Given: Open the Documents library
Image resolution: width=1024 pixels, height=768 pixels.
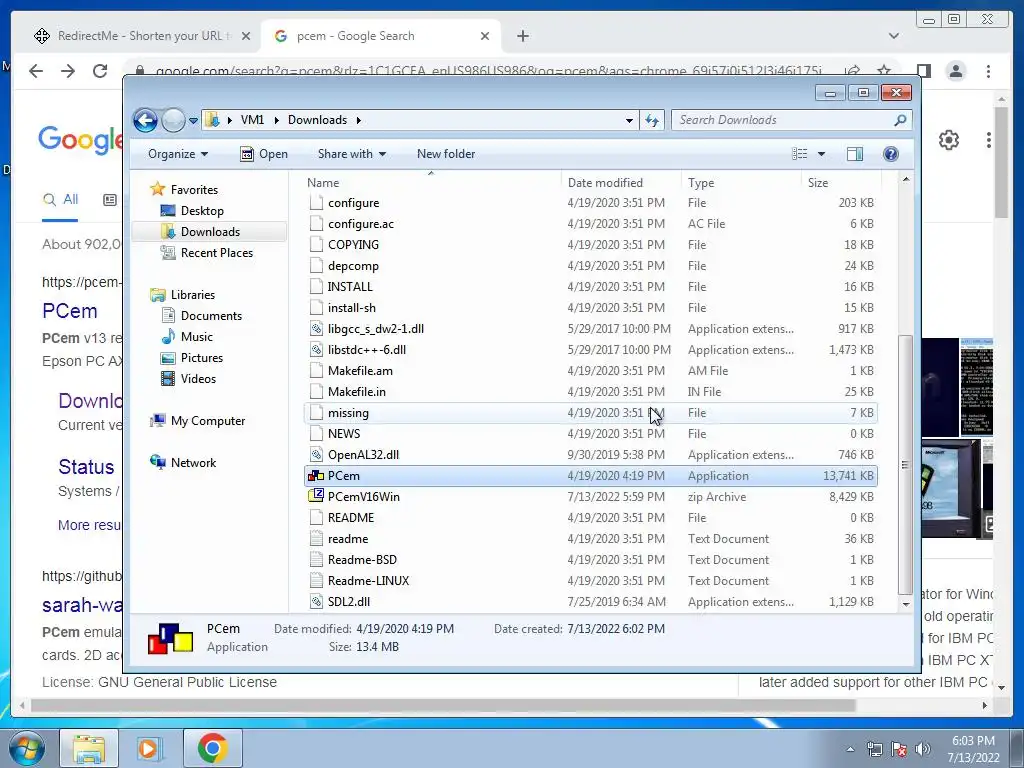Looking at the screenshot, I should 211,315.
